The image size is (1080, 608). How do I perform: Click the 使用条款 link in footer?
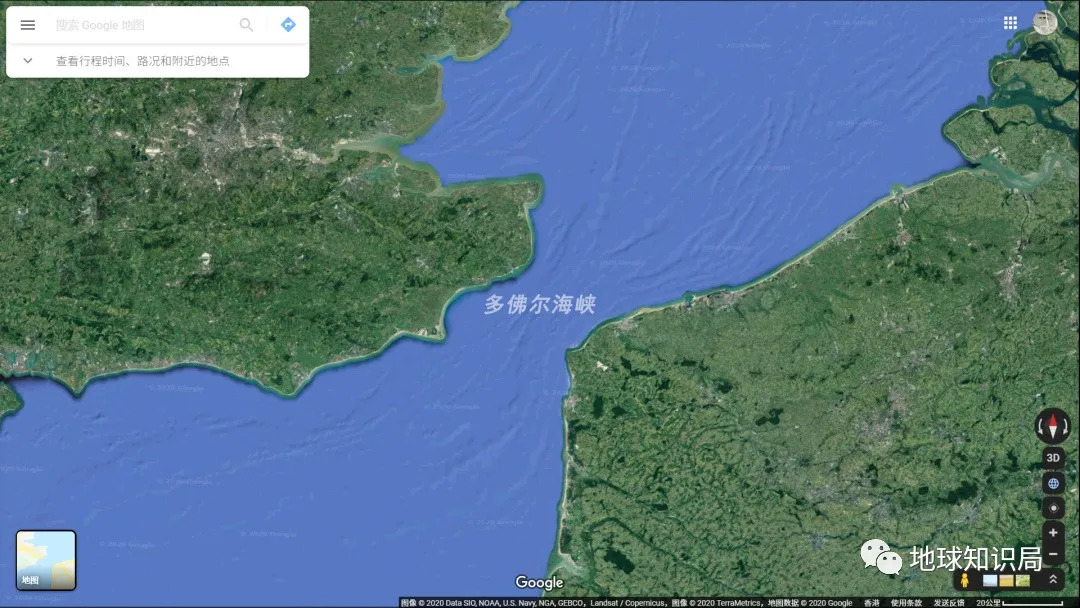906,603
